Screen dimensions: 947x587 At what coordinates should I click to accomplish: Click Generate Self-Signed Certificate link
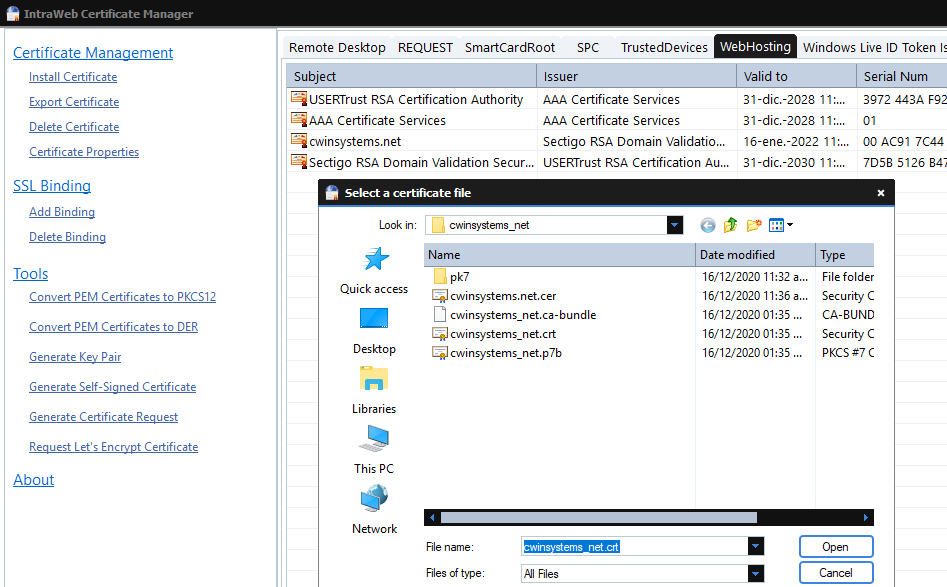[x=112, y=387]
